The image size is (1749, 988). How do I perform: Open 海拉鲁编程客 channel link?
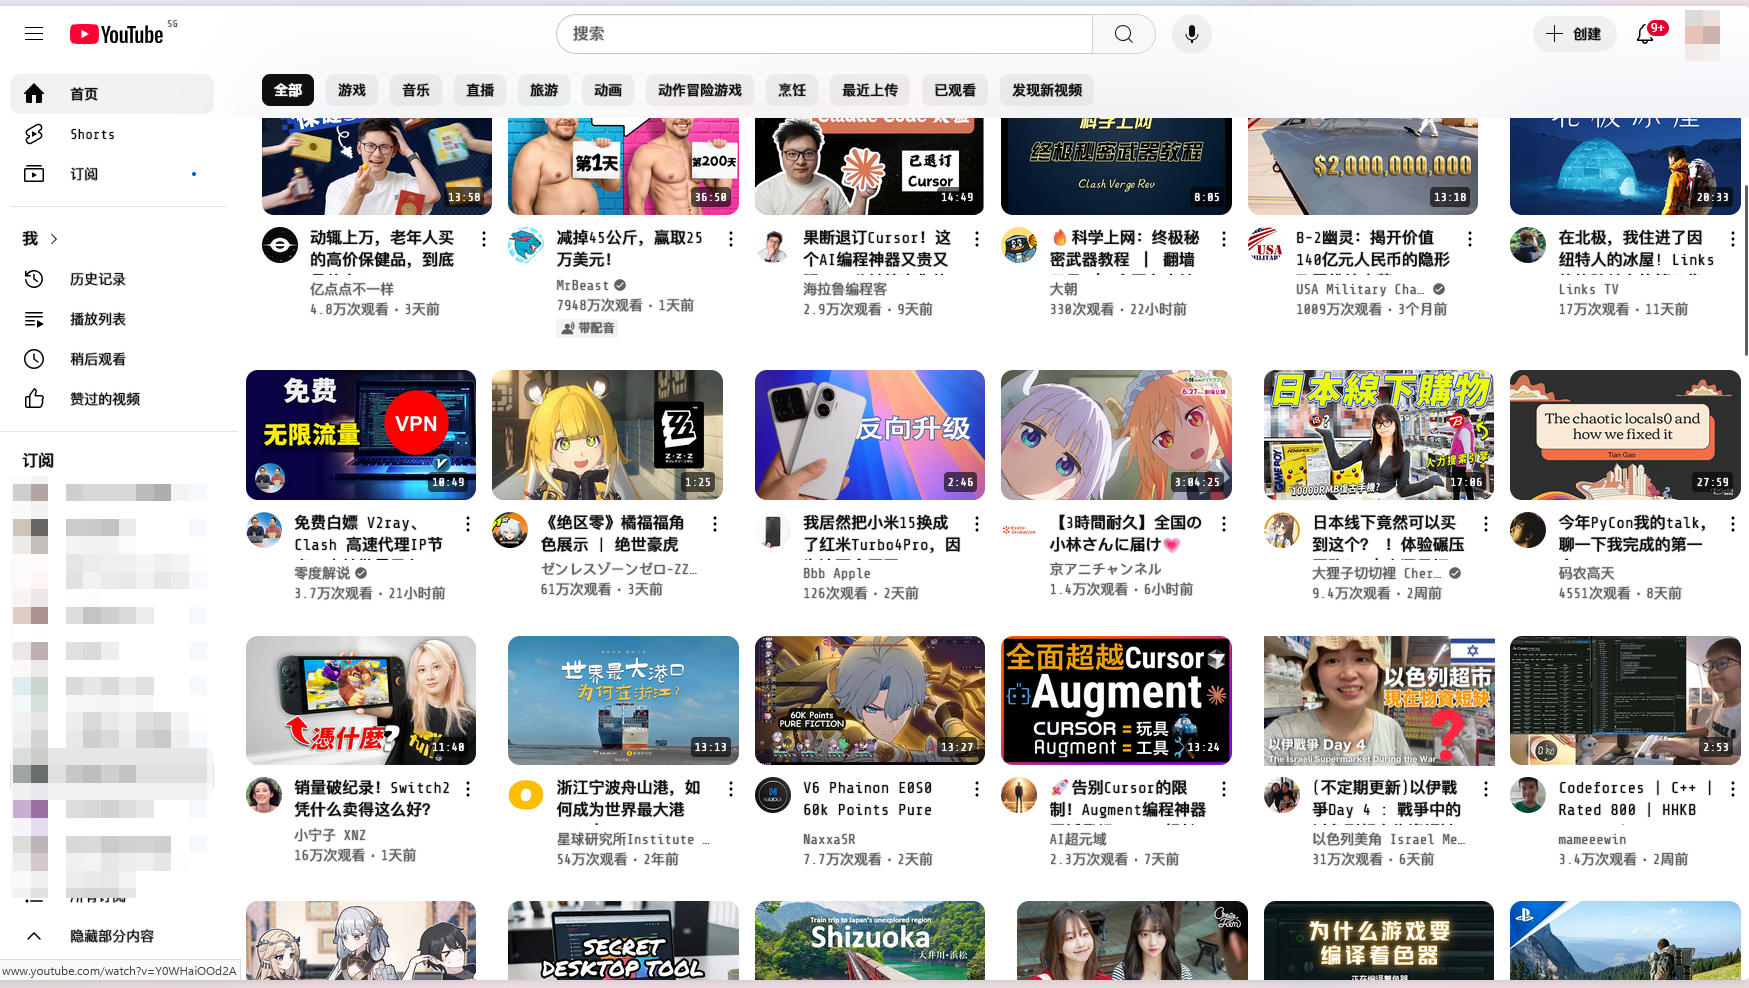click(845, 289)
